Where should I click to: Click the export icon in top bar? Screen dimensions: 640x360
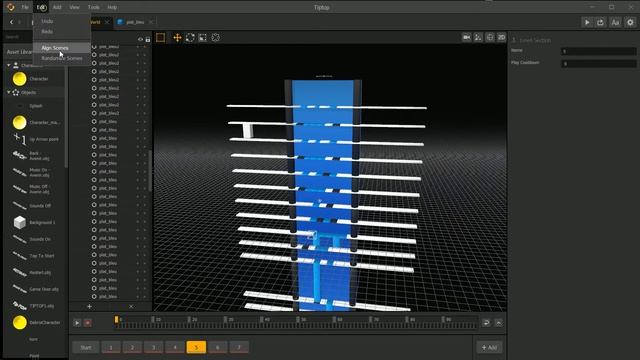click(x=600, y=22)
